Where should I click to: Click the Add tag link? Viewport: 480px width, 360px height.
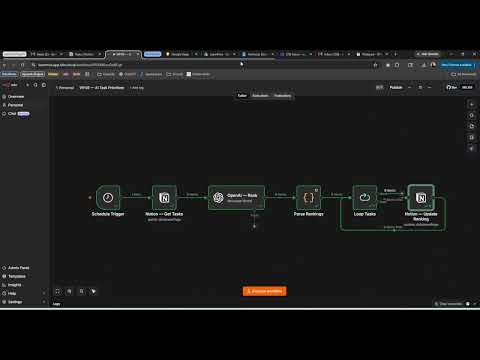pyautogui.click(x=137, y=88)
